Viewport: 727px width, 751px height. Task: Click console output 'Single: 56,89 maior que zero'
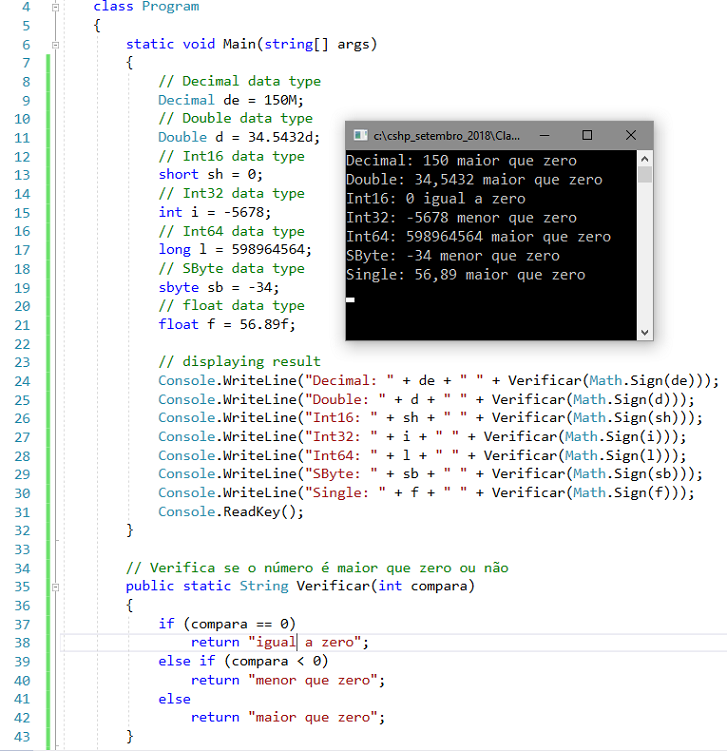click(466, 275)
